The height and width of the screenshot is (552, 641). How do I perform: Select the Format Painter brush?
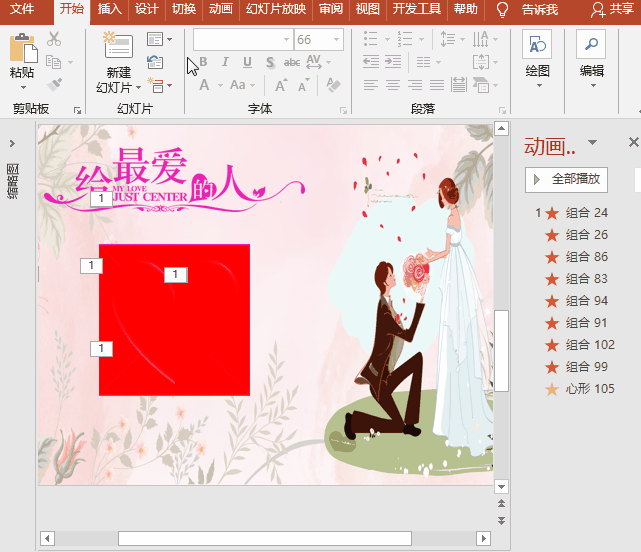[54, 85]
